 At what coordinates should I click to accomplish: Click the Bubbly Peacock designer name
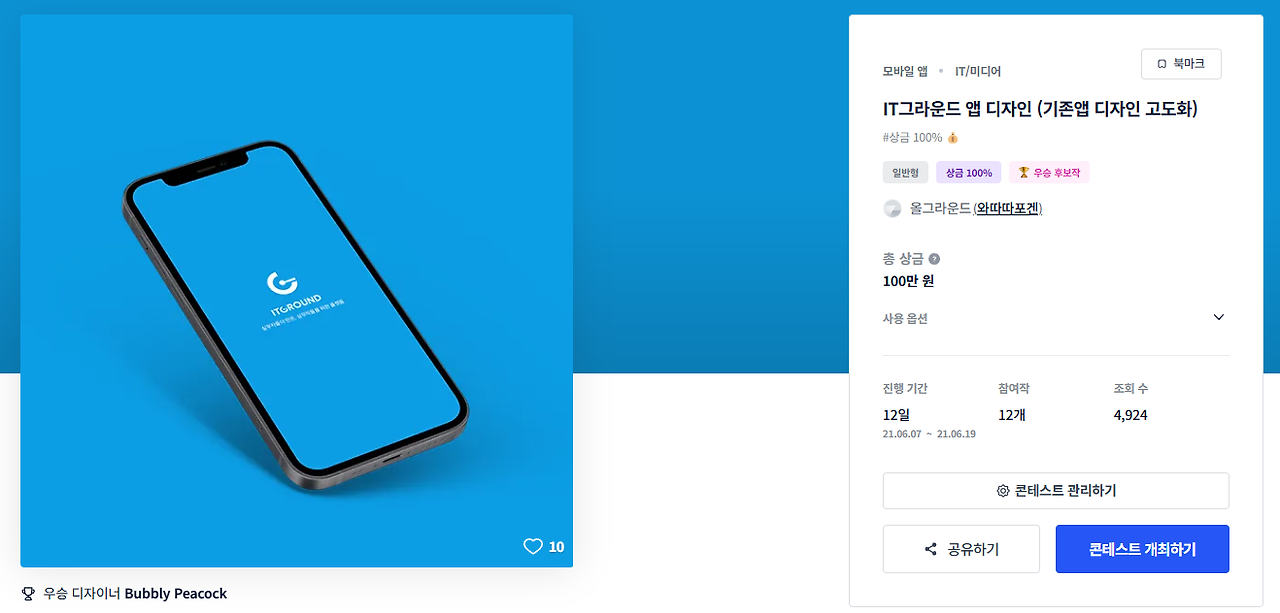click(x=176, y=593)
